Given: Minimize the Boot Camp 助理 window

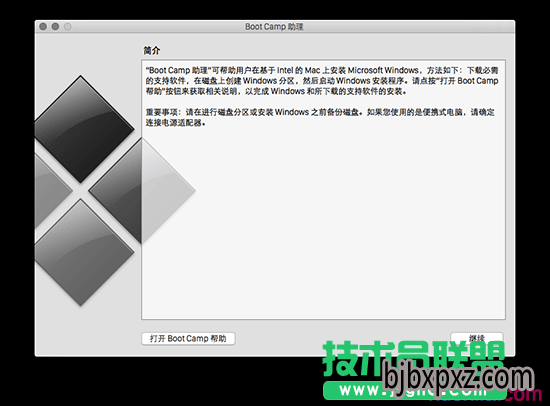Looking at the screenshot, I should pos(55,27).
